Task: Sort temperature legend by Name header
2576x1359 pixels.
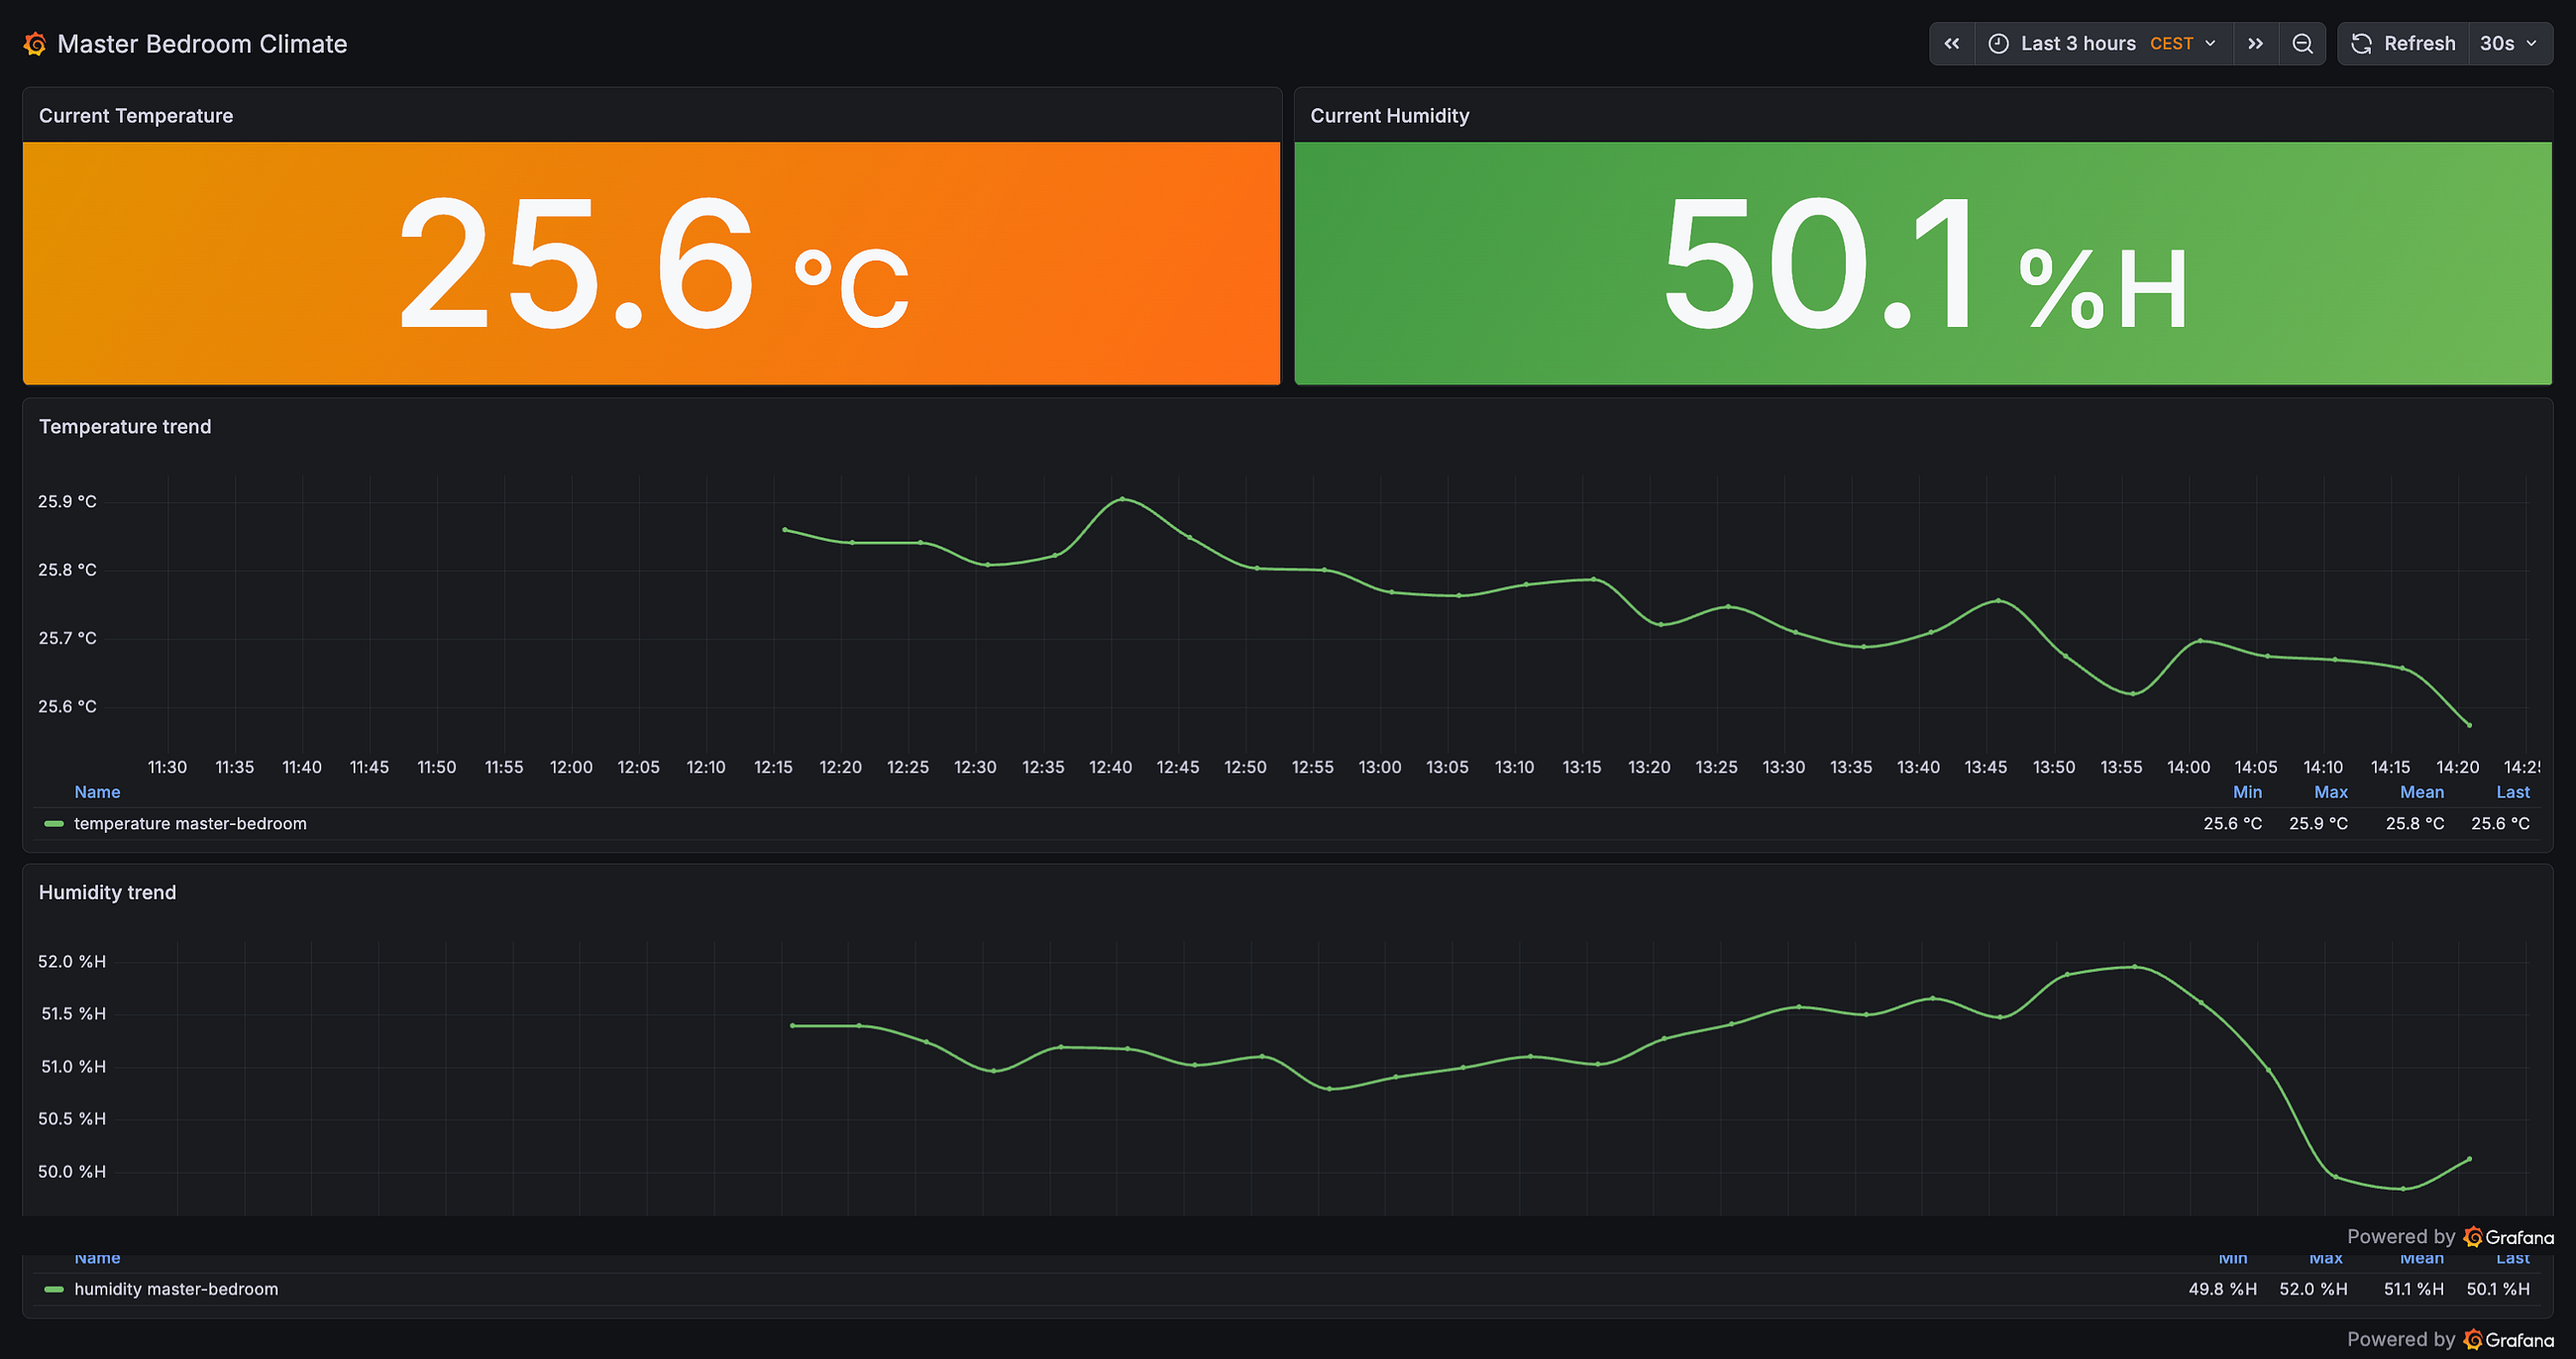Action: [97, 792]
